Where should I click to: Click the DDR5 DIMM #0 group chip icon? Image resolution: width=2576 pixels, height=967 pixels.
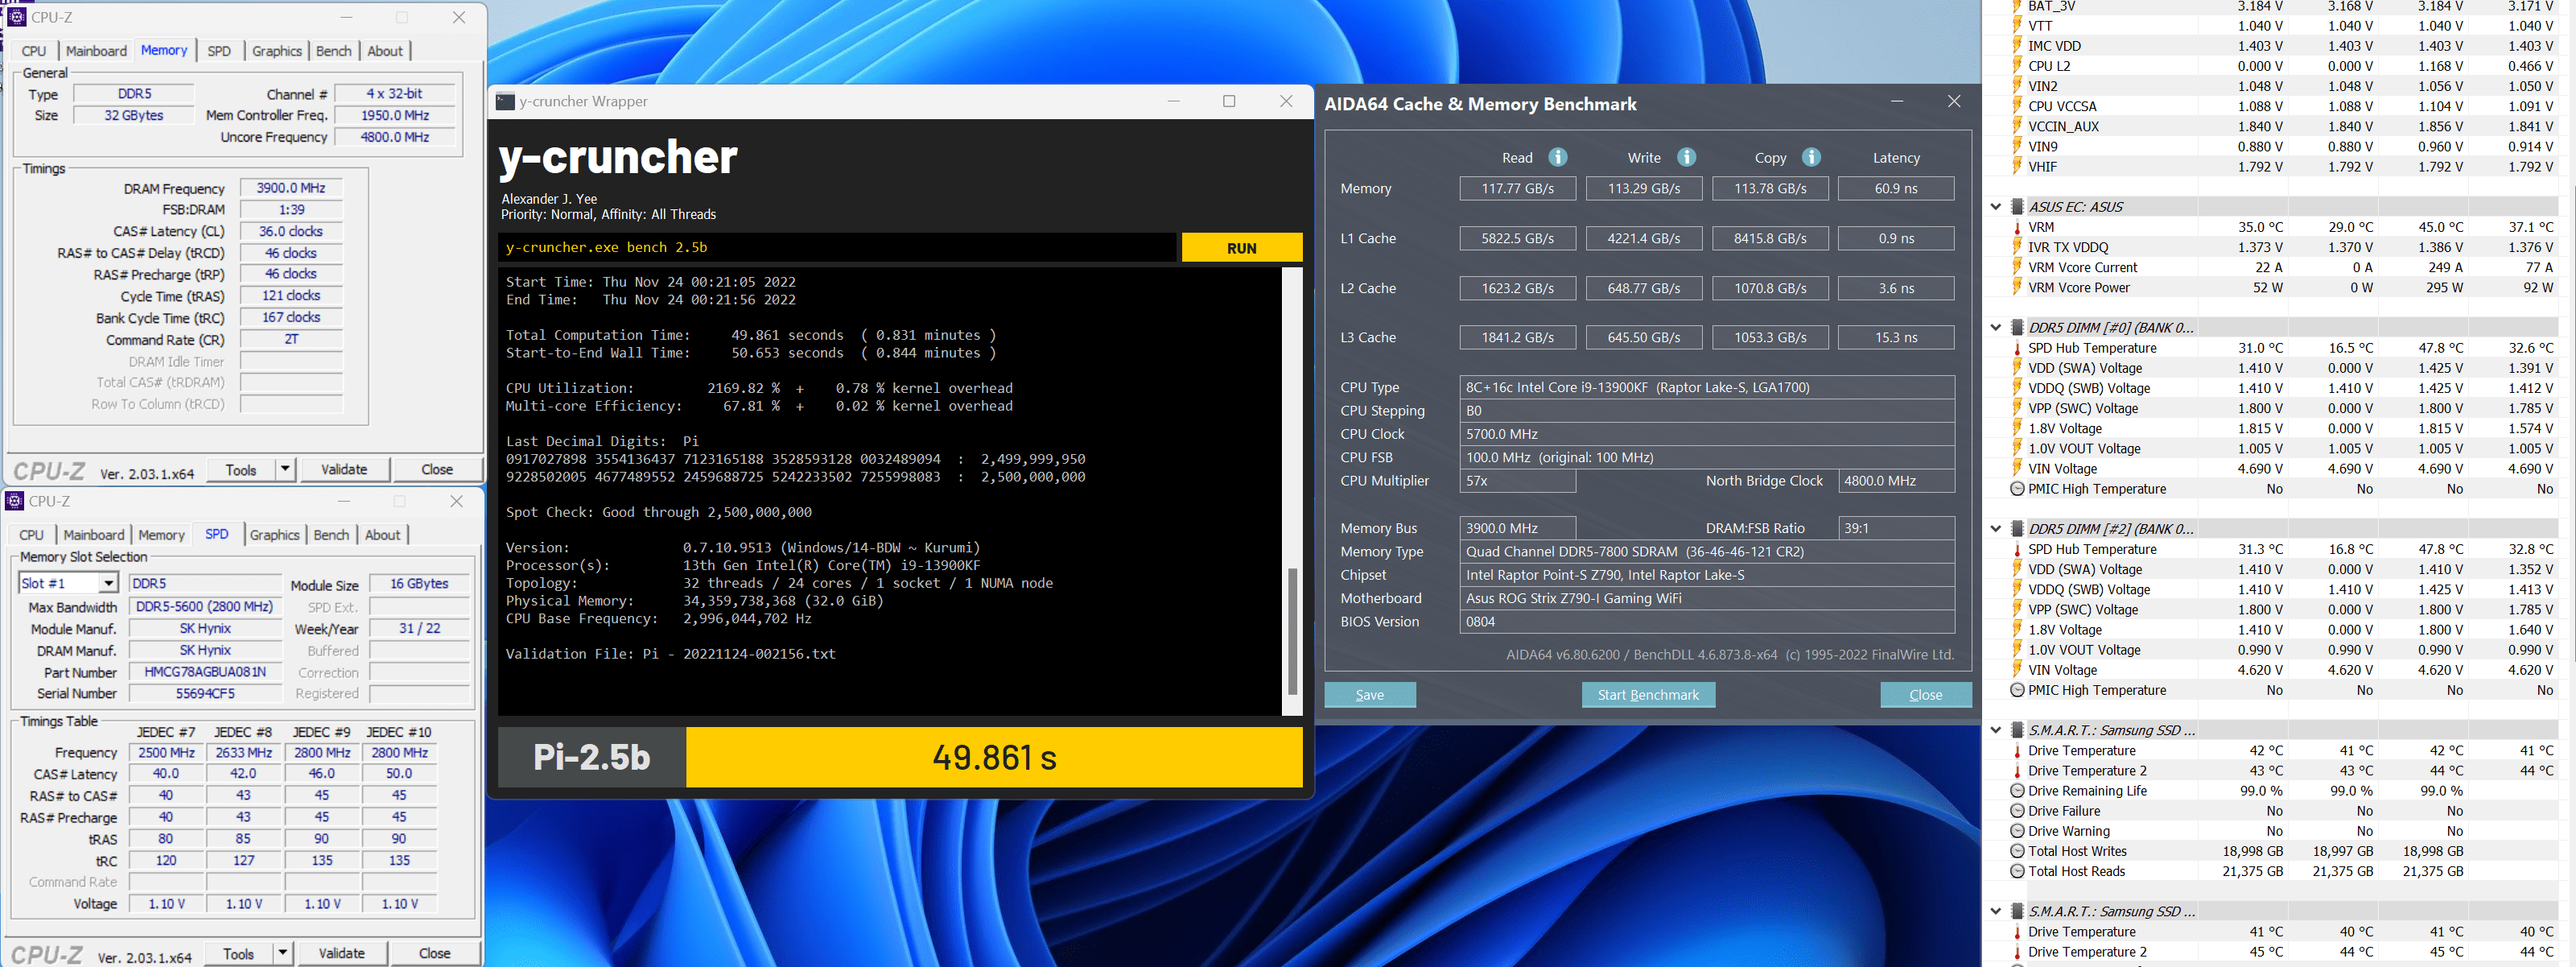click(2018, 327)
